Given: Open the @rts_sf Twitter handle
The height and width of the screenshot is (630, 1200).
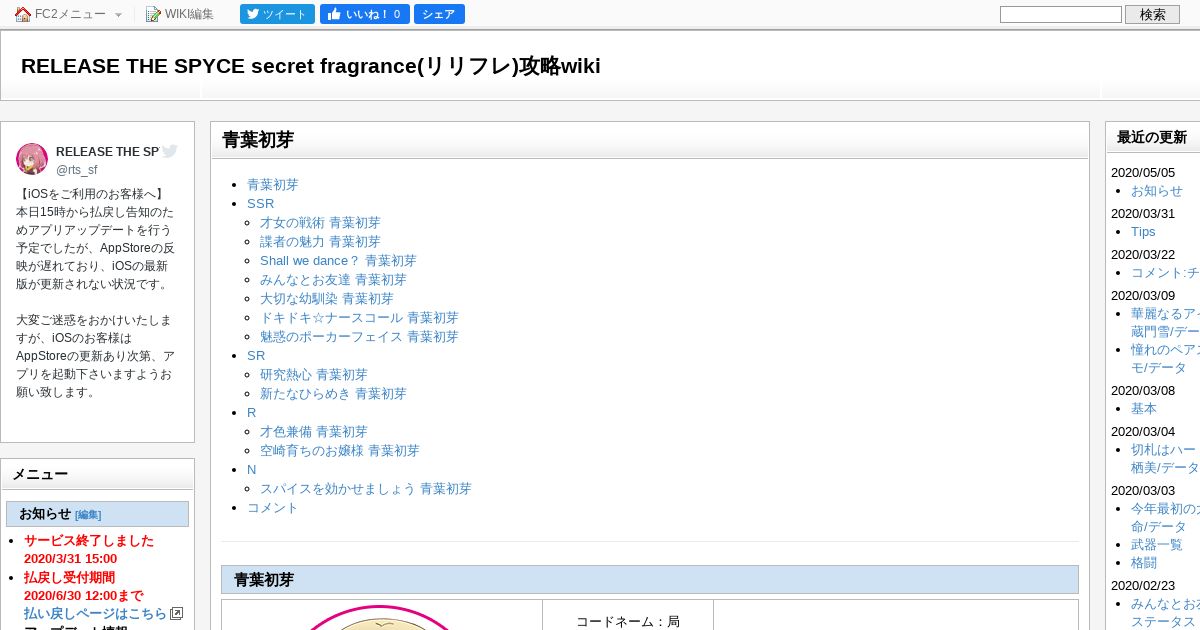Looking at the screenshot, I should coord(77,170).
